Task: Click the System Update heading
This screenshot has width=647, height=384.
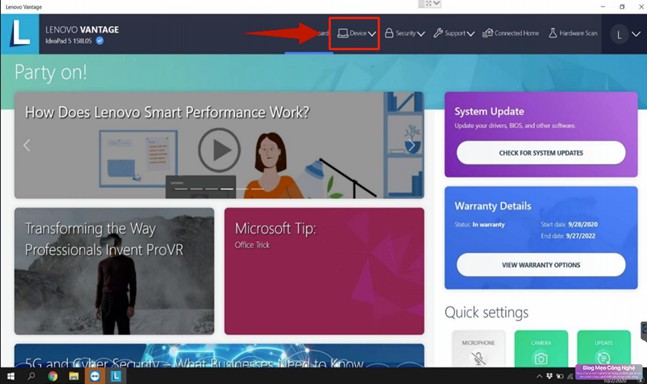Action: point(489,111)
